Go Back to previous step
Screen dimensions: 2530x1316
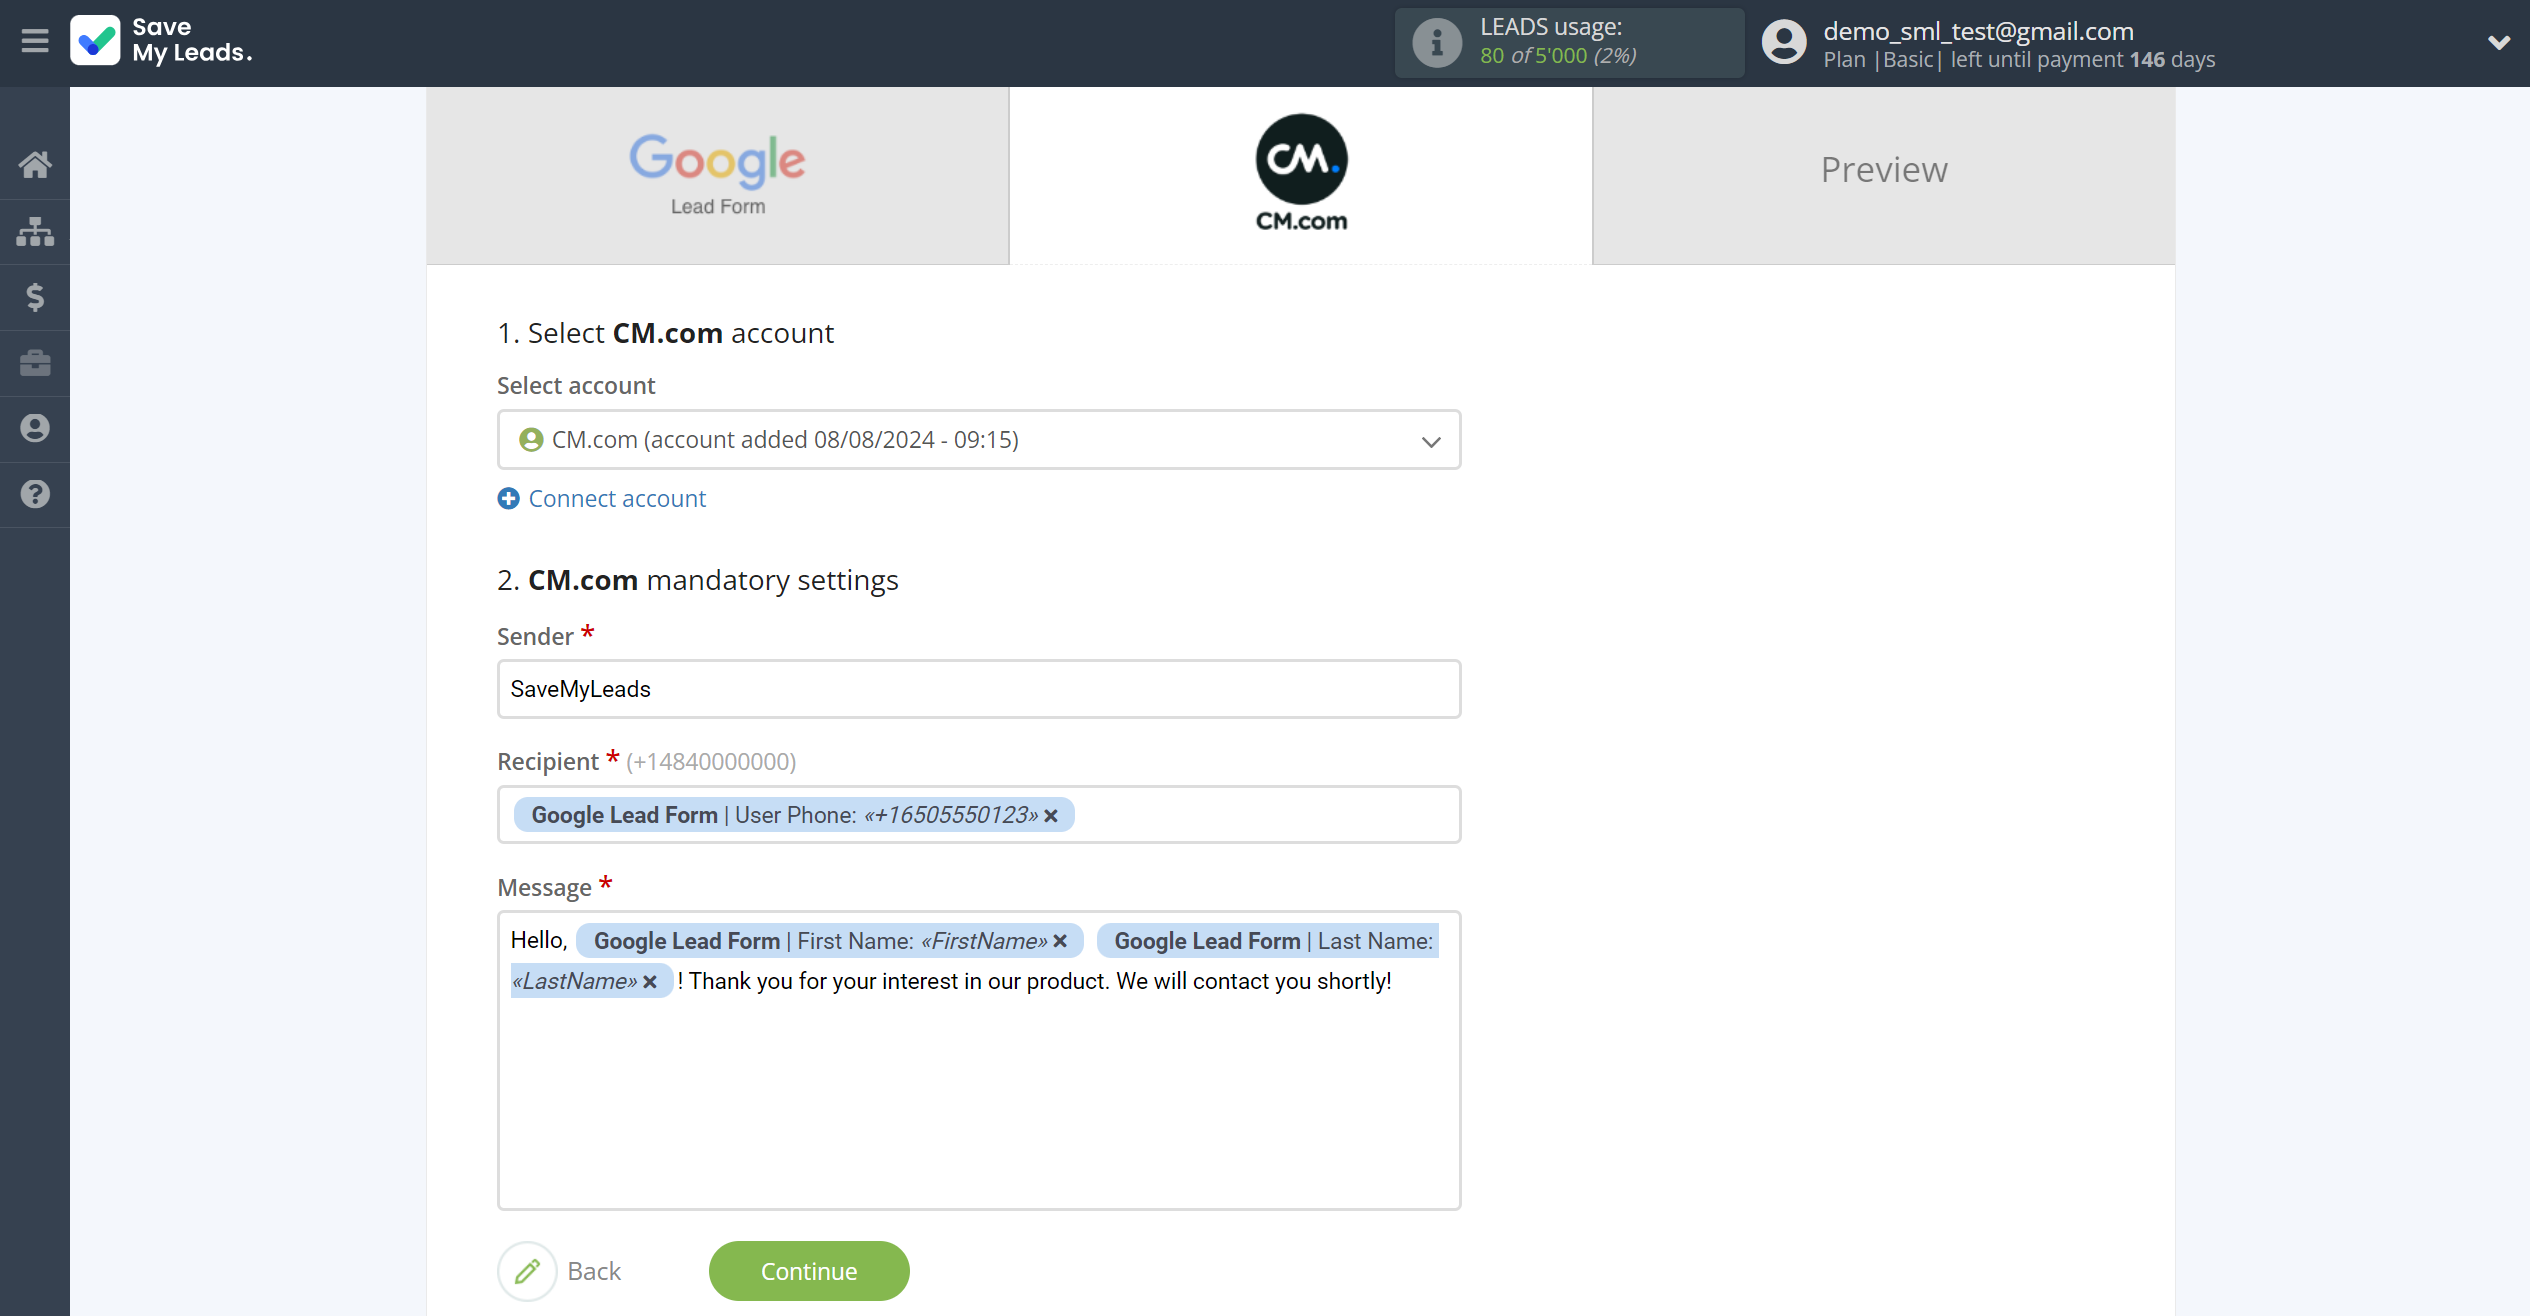click(x=594, y=1271)
